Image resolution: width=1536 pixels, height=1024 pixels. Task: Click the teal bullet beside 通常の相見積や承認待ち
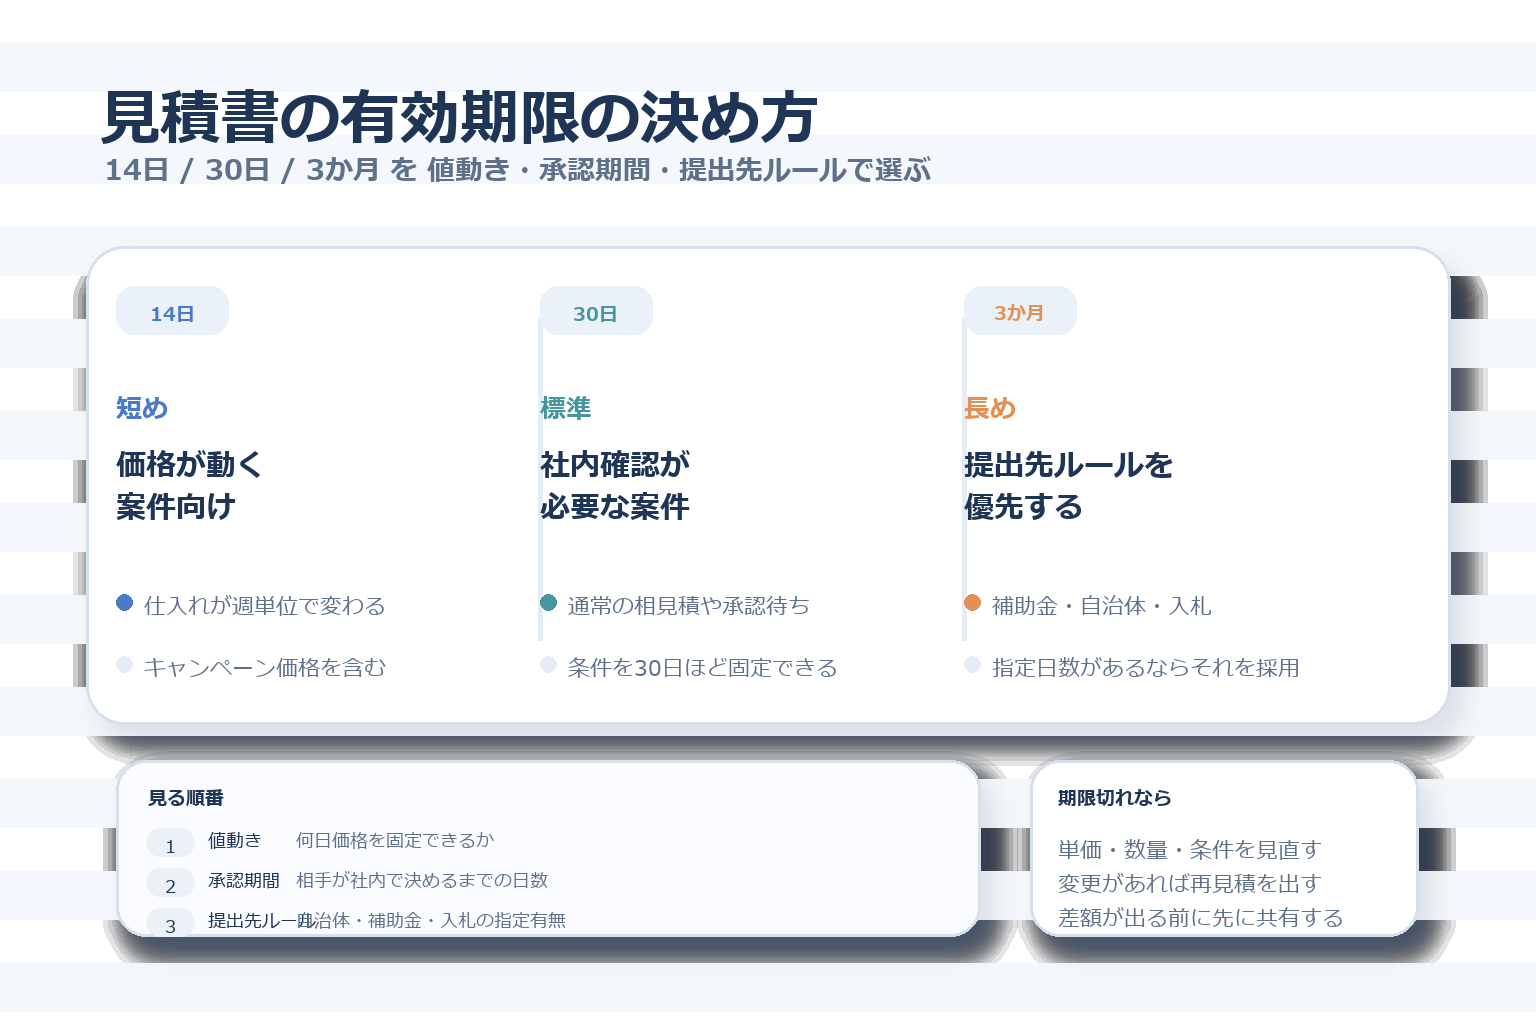click(x=548, y=603)
